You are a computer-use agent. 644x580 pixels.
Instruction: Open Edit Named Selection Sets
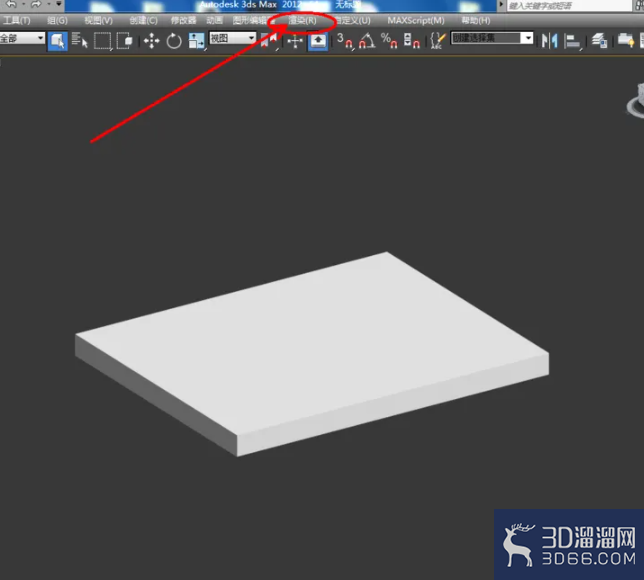pos(438,41)
